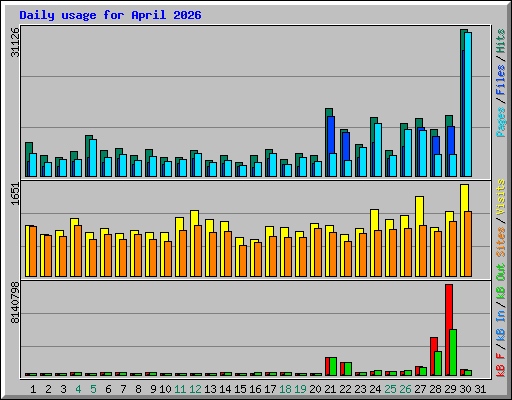The height and width of the screenshot is (400, 512).
Task: Click the green "kB Out" legend label
Action: tap(501, 282)
